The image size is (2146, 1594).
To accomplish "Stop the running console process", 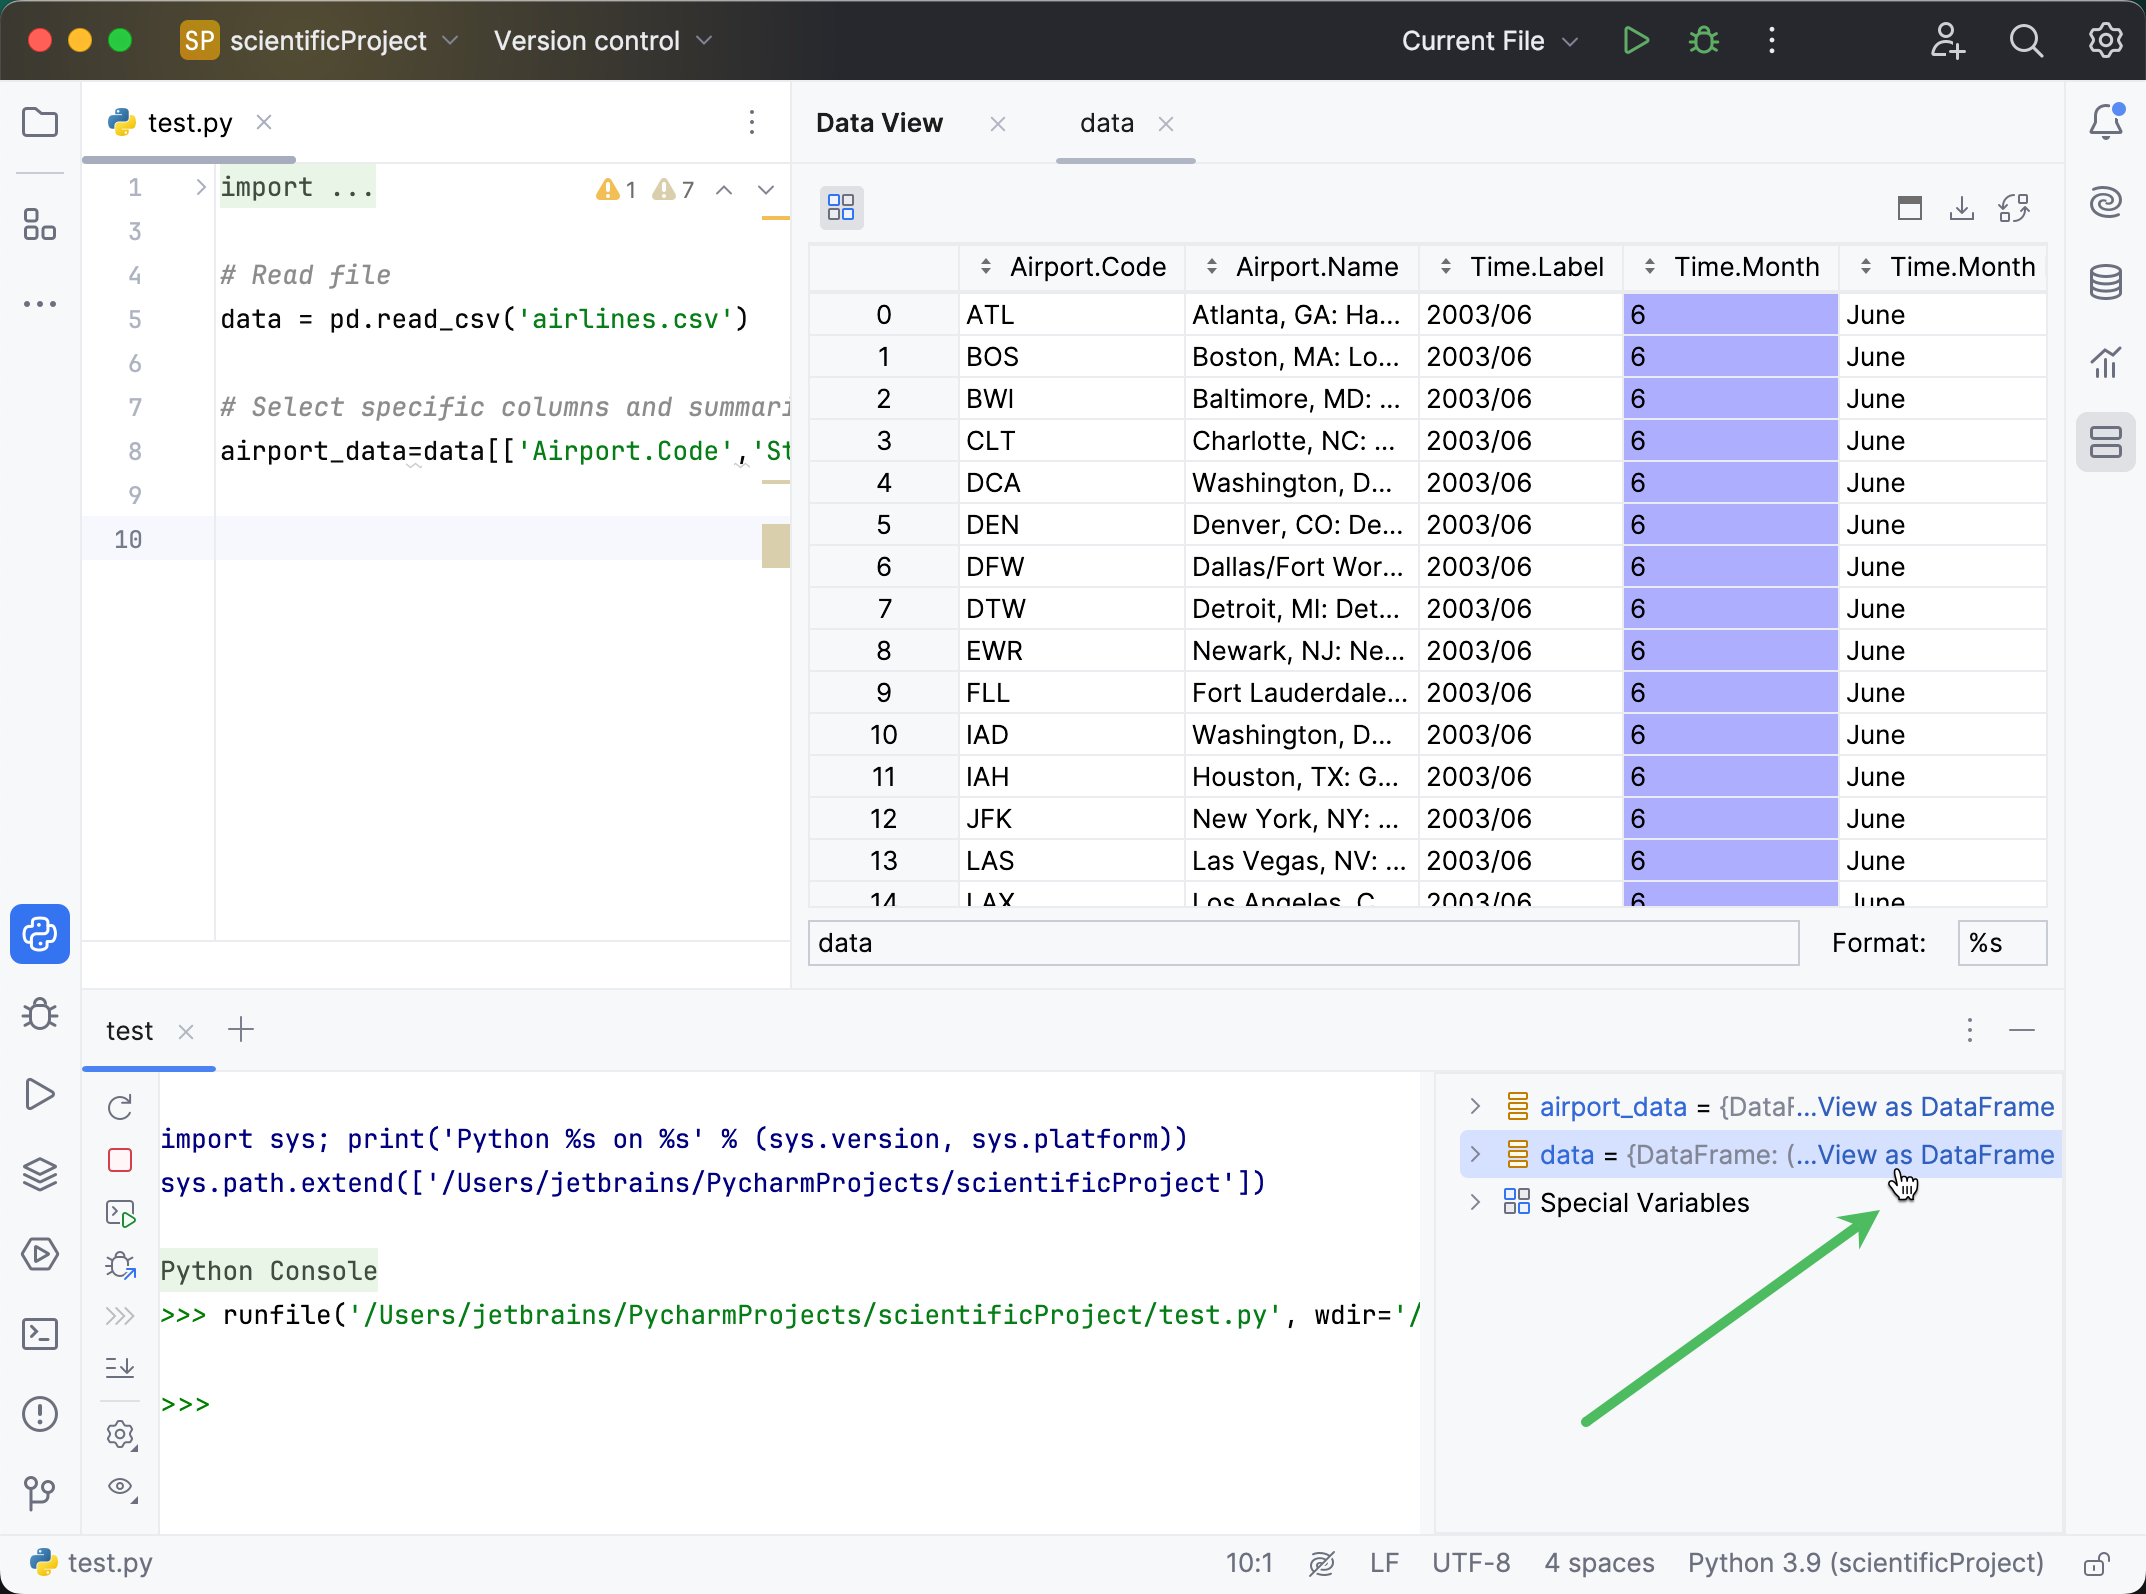I will (x=120, y=1160).
